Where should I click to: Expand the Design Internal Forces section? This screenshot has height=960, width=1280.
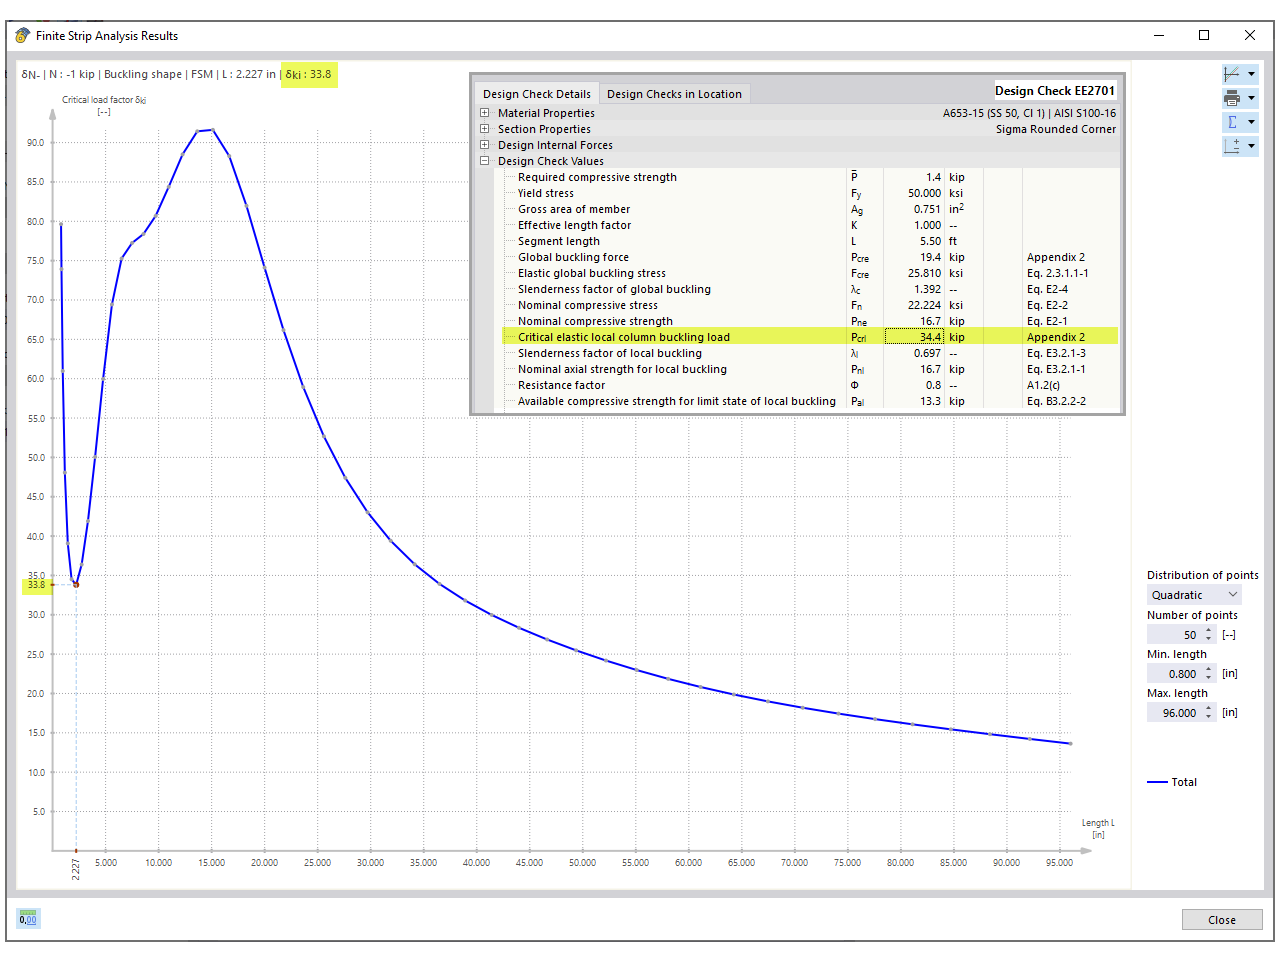click(x=484, y=145)
